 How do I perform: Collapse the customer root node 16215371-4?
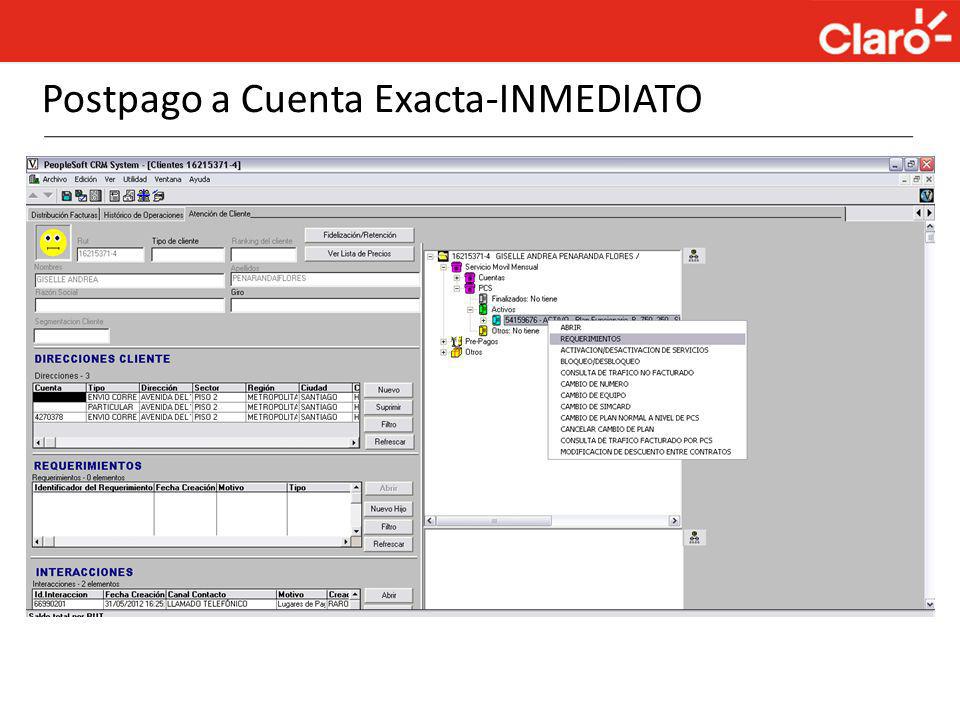(x=430, y=257)
